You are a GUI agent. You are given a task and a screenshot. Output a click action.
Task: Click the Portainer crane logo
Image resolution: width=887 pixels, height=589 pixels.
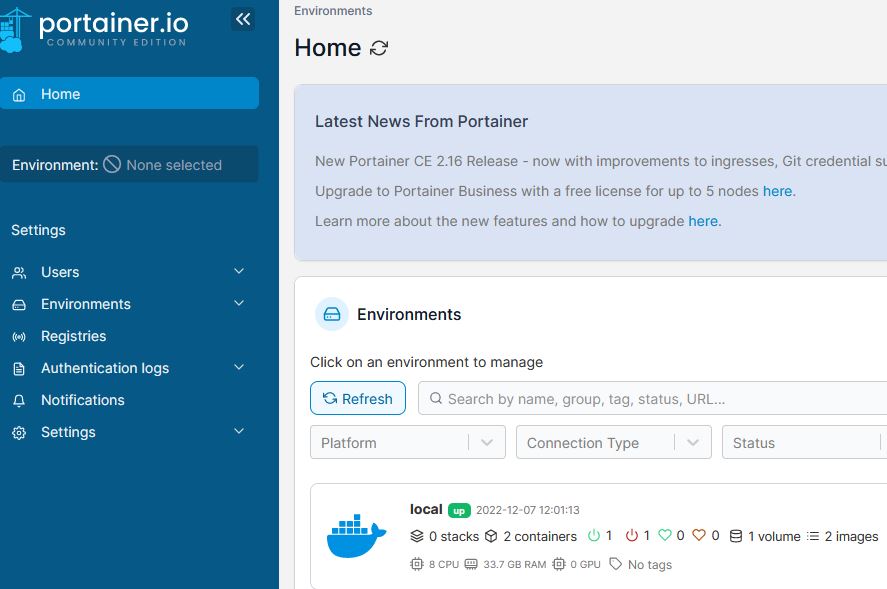(13, 30)
